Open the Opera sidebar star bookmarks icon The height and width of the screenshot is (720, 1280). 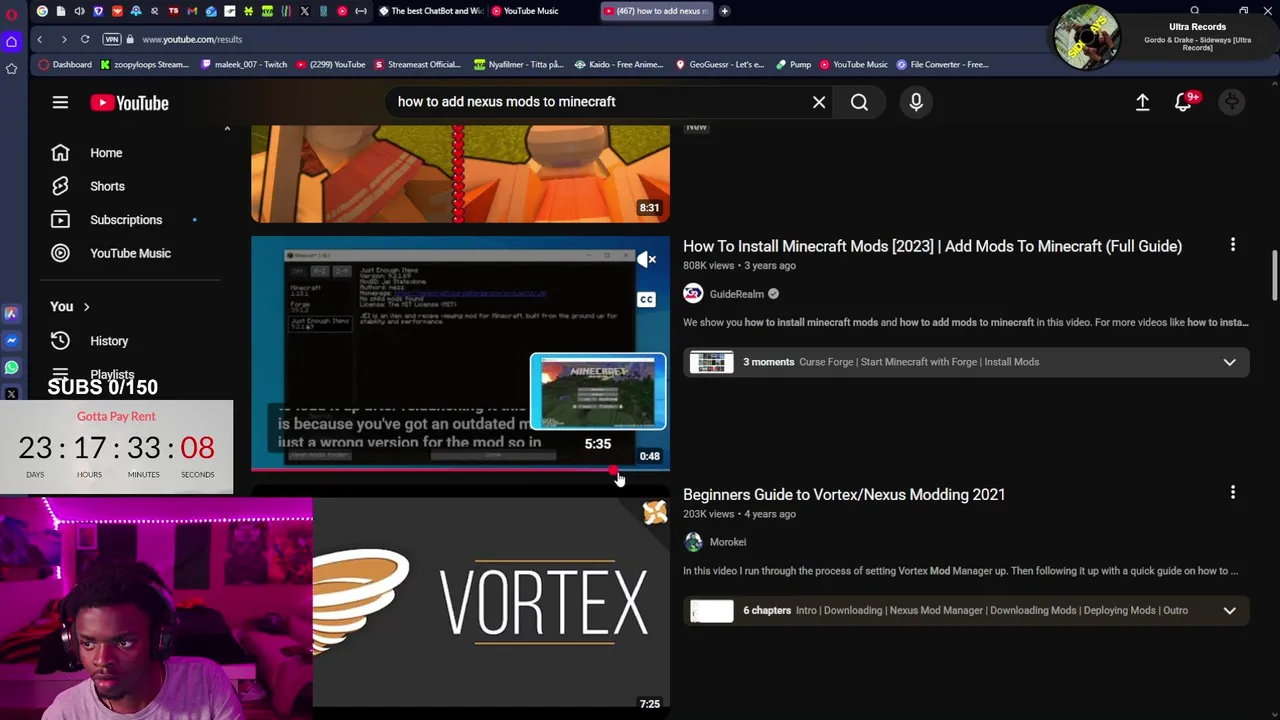(12, 68)
